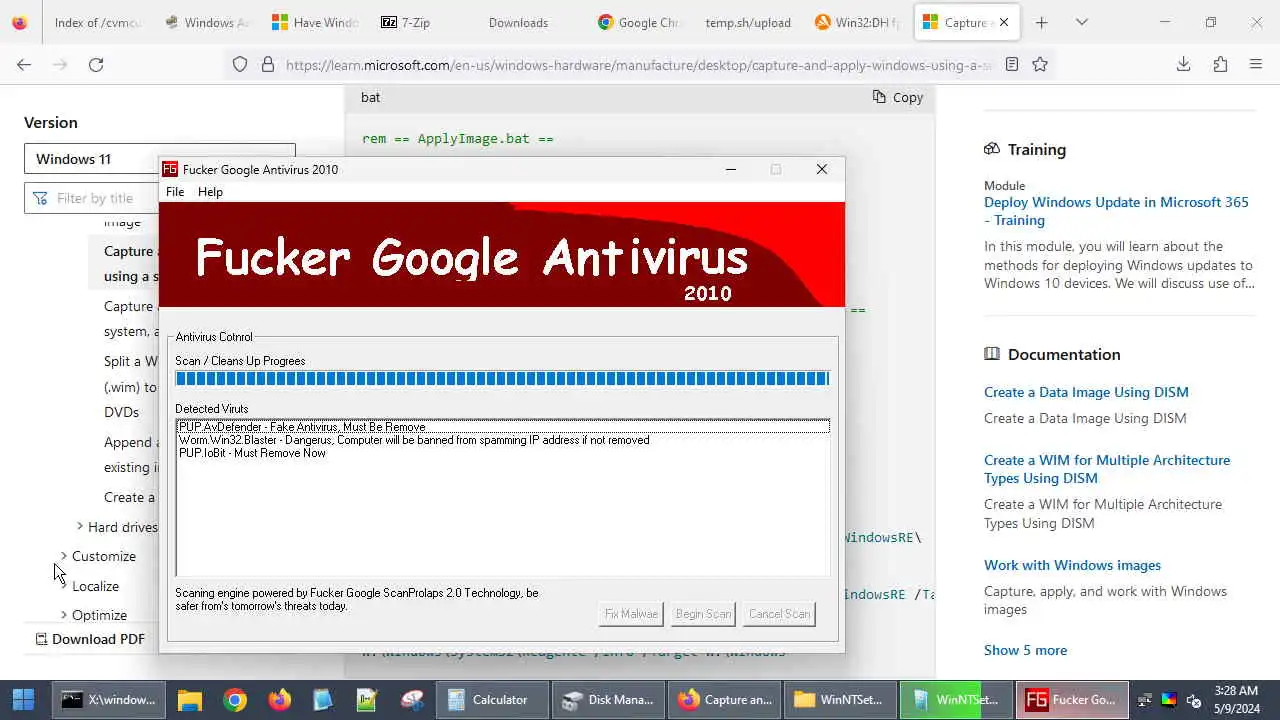
Task: Click the muted volume tray icon
Action: [x=1193, y=700]
